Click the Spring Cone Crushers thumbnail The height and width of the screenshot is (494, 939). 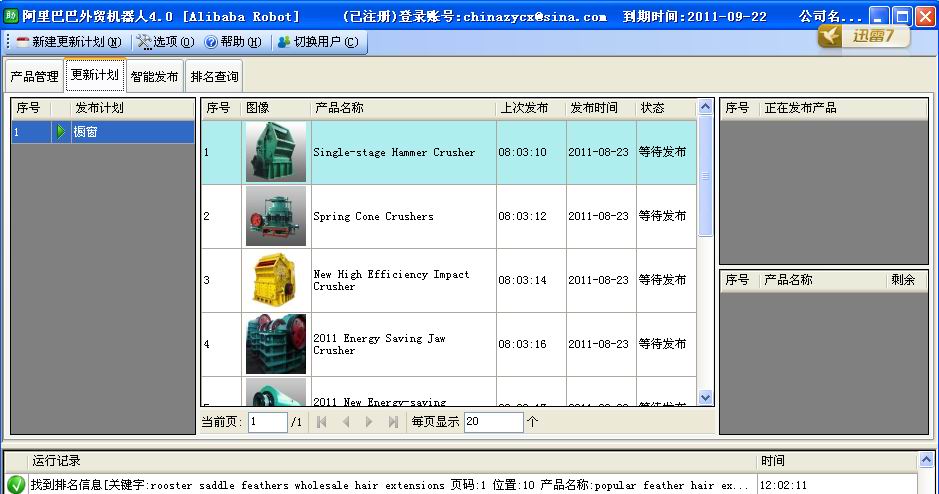point(276,216)
